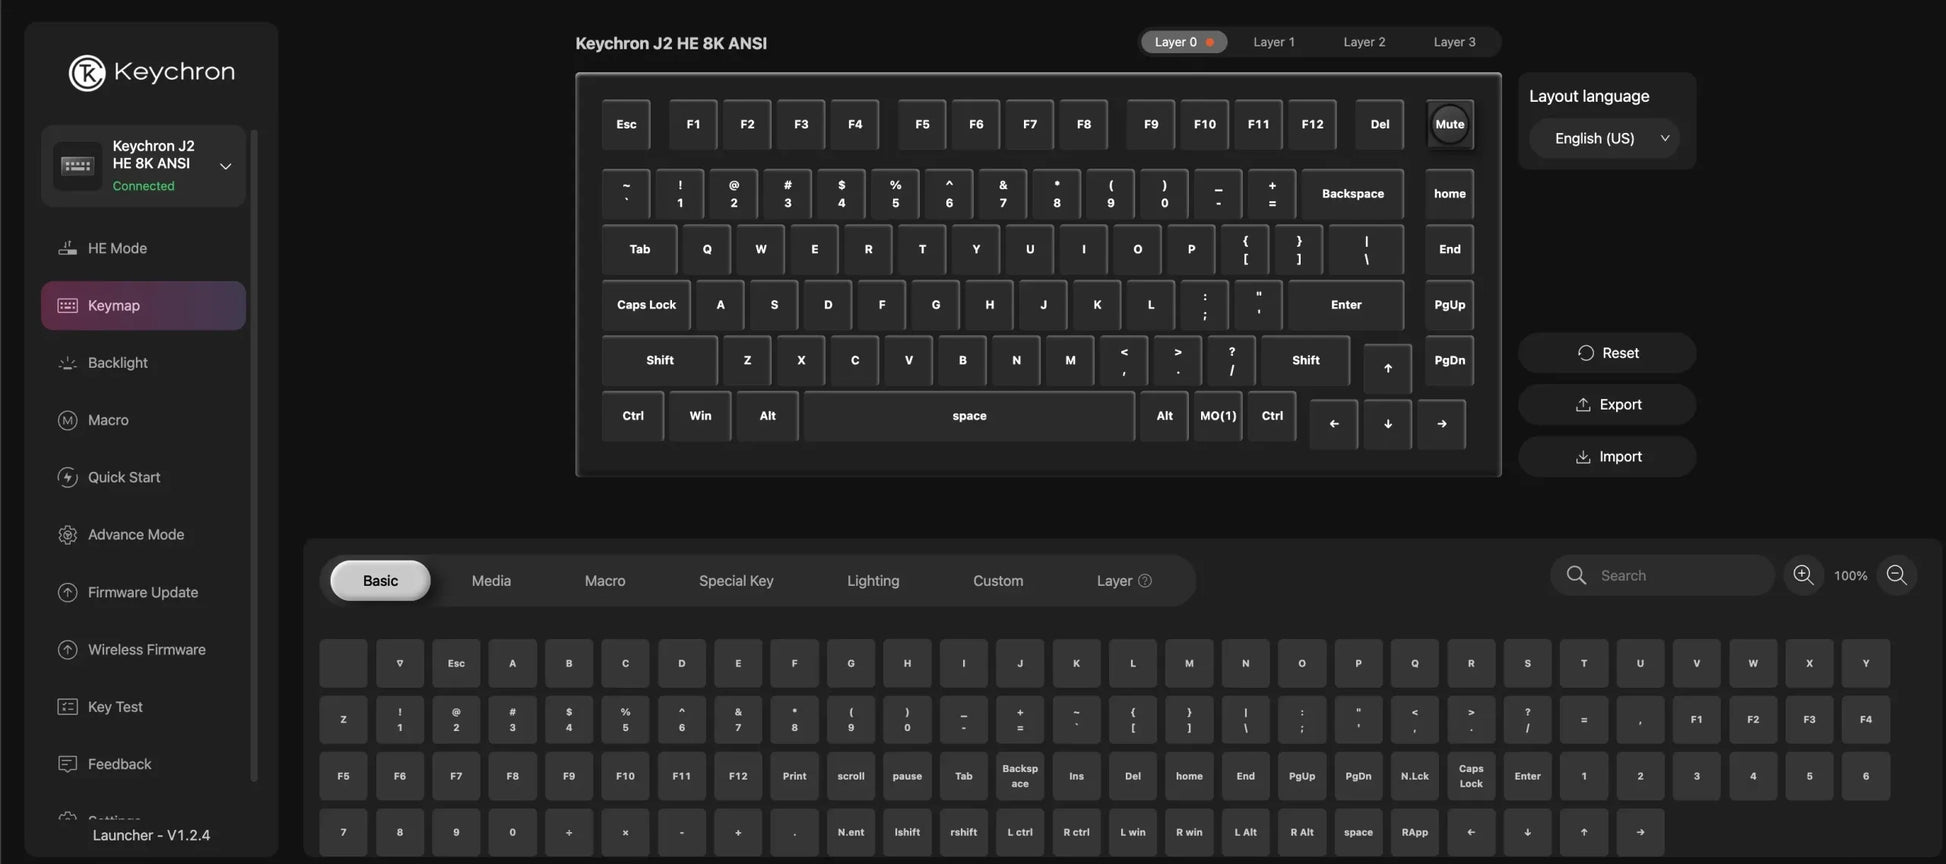1946x864 pixels.
Task: Pick the Ins keycode in Basic list
Action: (x=1076, y=776)
